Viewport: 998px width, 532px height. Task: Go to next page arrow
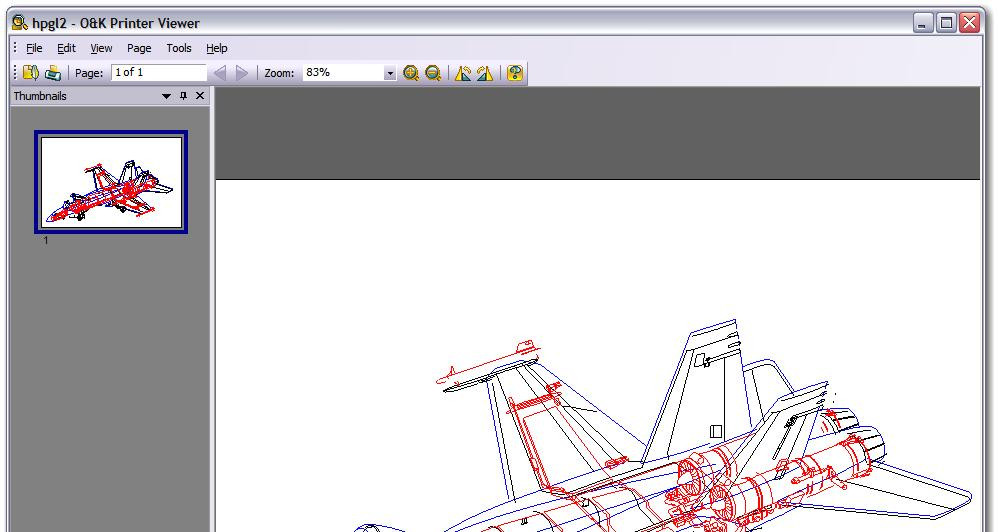tap(242, 73)
